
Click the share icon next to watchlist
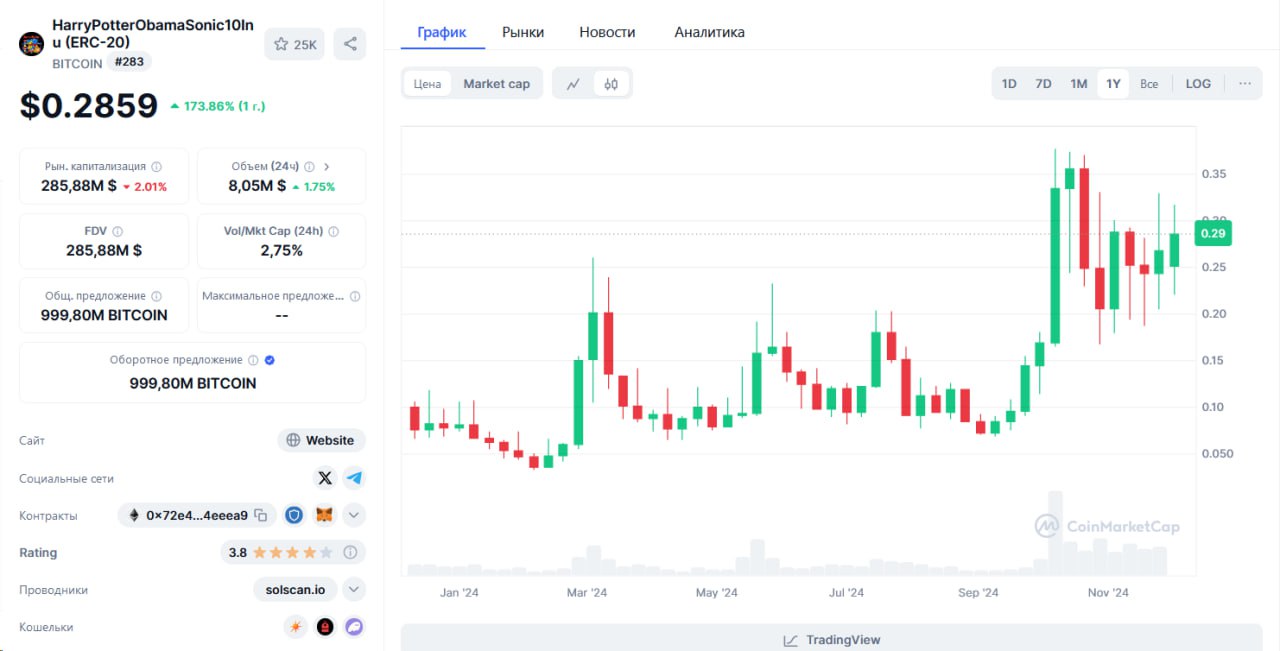[x=350, y=44]
